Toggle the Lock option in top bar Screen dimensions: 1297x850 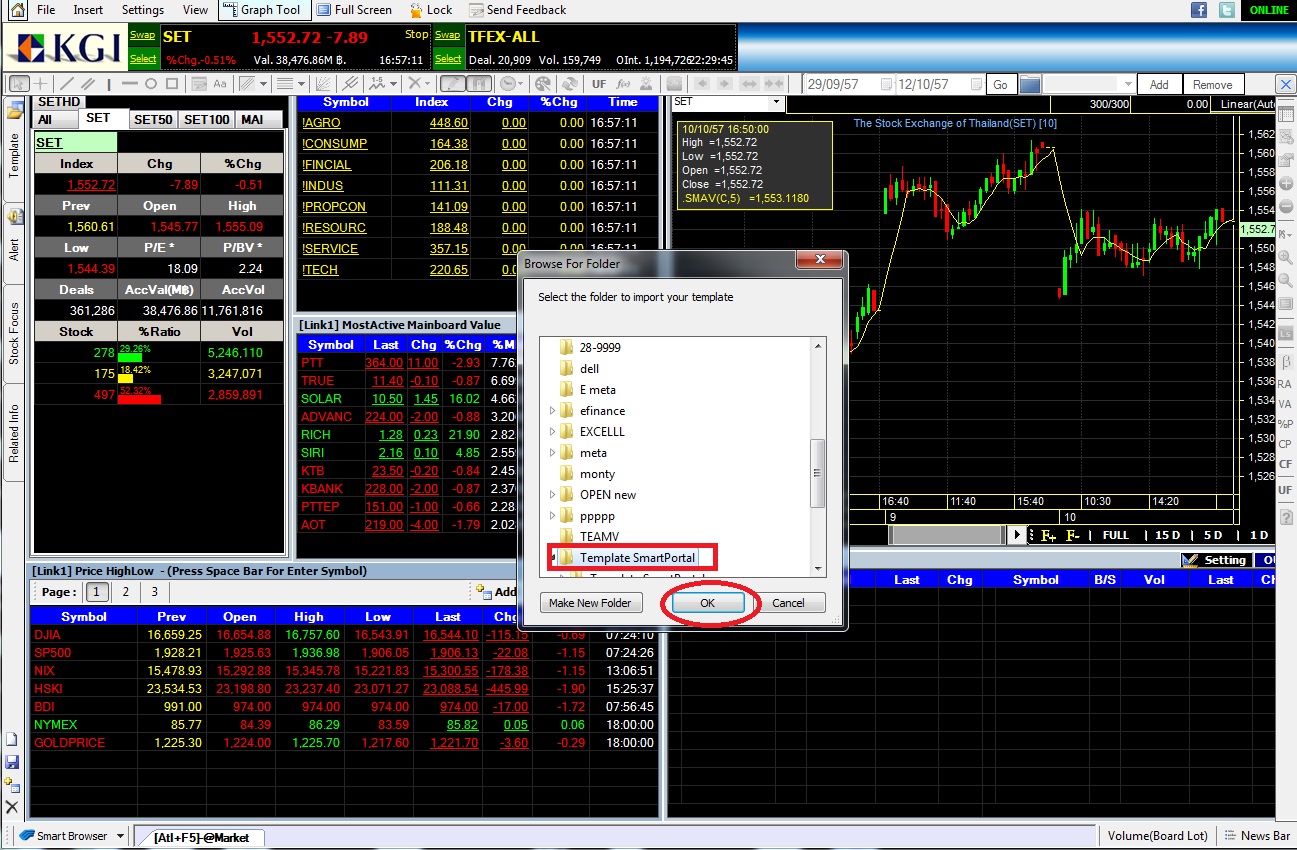[431, 10]
